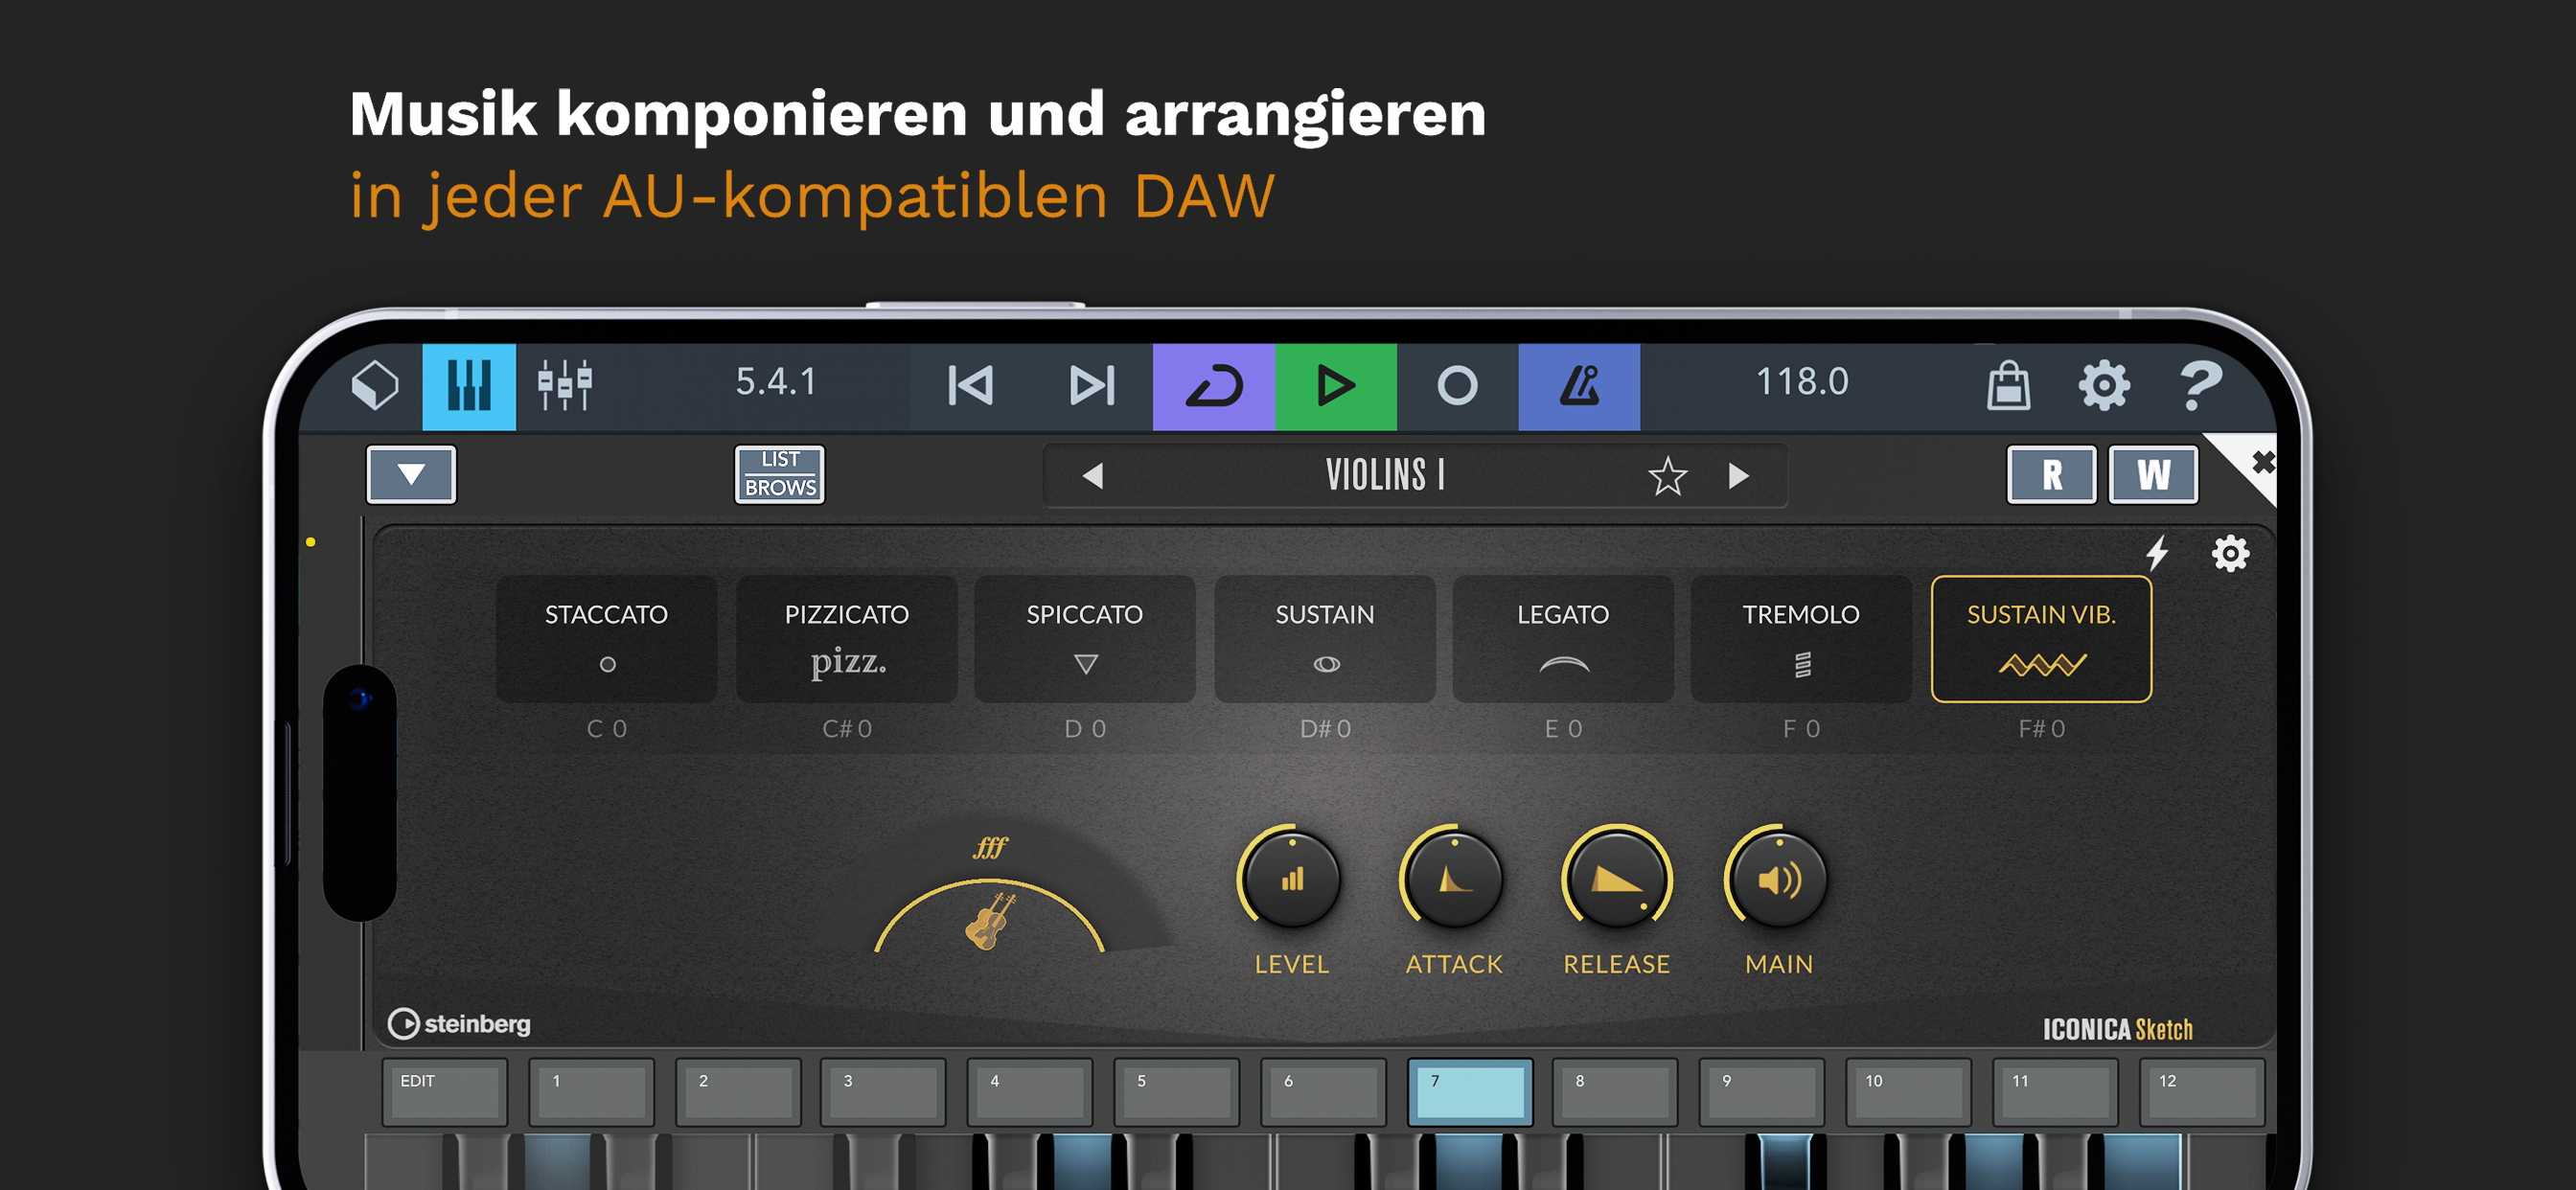
Task: Toggle the cycle loop mode
Action: tap(1213, 386)
